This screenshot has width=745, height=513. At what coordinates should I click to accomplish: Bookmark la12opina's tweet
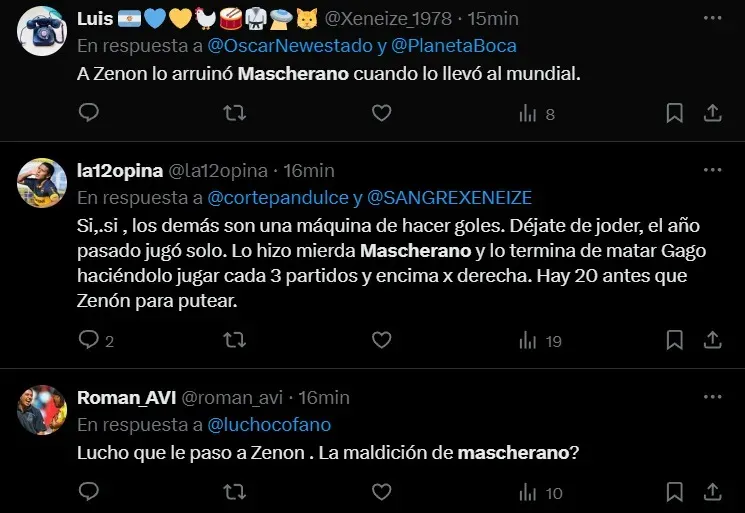coord(675,341)
